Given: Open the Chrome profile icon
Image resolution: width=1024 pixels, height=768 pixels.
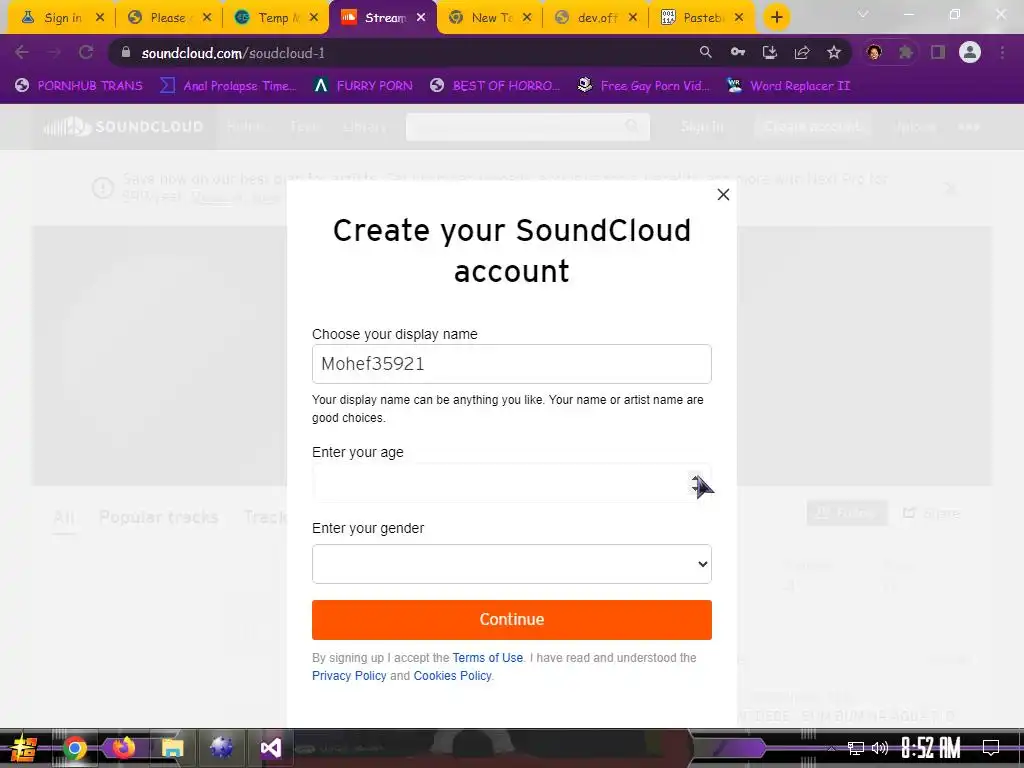Looking at the screenshot, I should [x=970, y=52].
